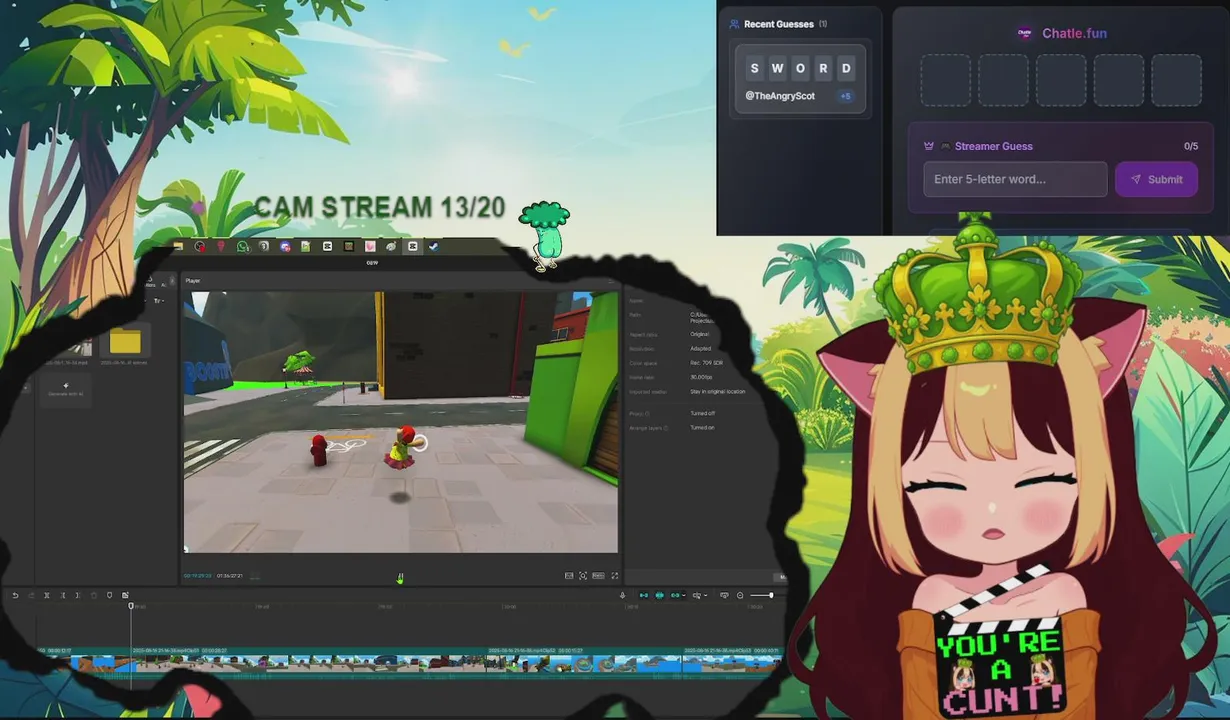Click the delete-left trim tool
The image size is (1230, 720).
point(63,595)
